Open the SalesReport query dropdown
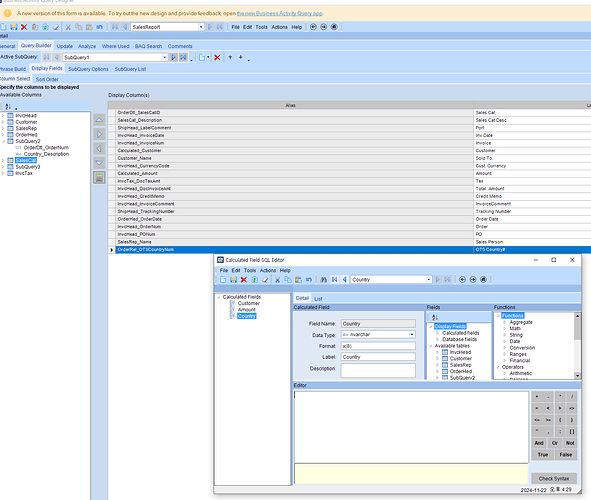Viewport: 591px width, 500px height. 201,27
